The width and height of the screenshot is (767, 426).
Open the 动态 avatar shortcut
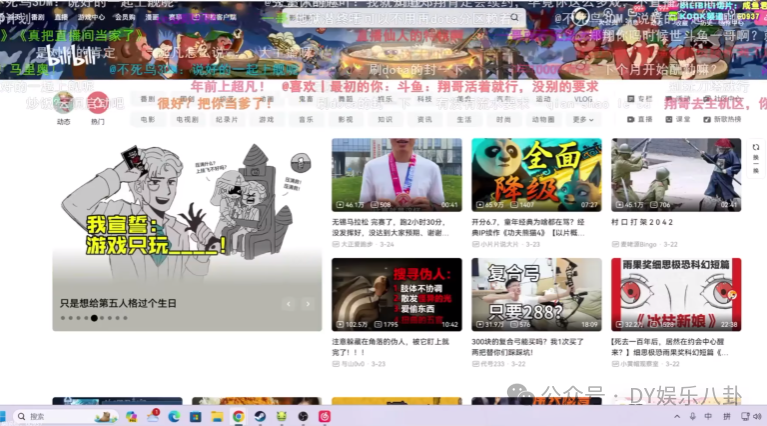coord(64,104)
